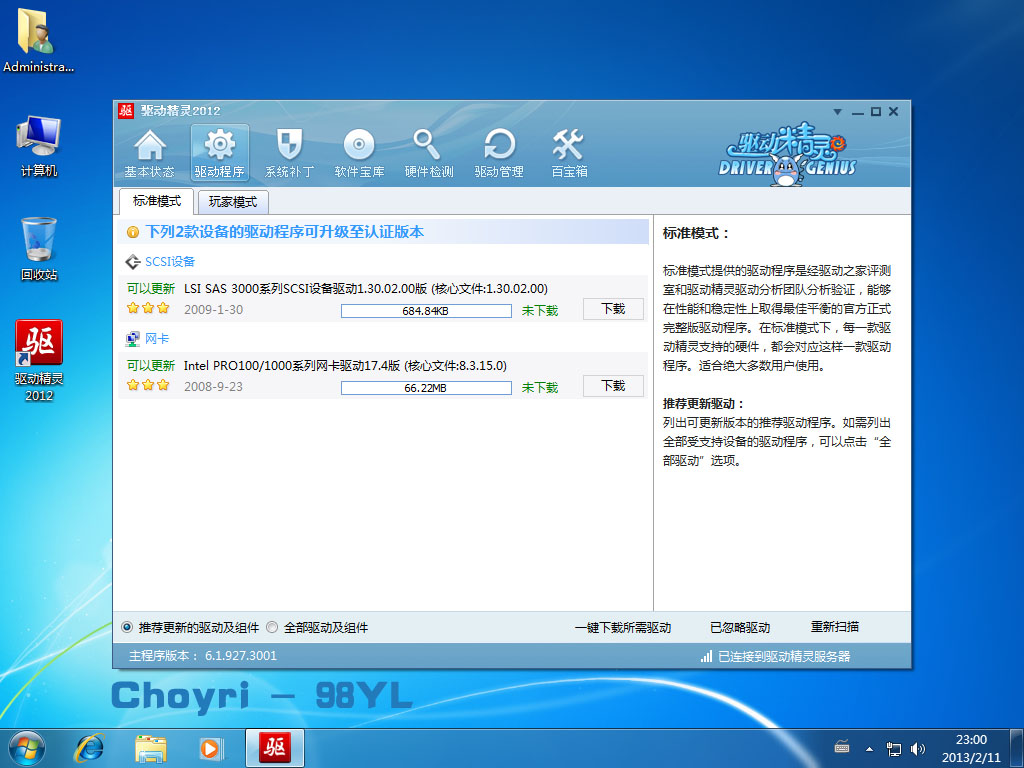1024x768 pixels.
Task: Switch to the 玩家模式 tab
Action: 232,202
